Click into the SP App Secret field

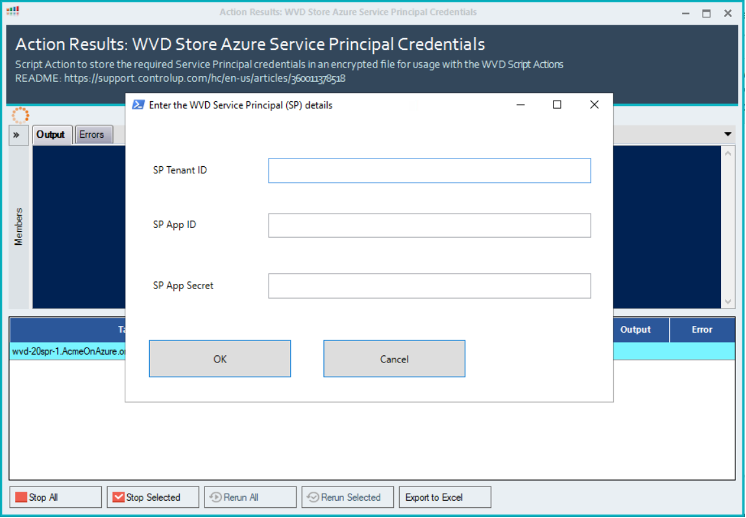429,286
